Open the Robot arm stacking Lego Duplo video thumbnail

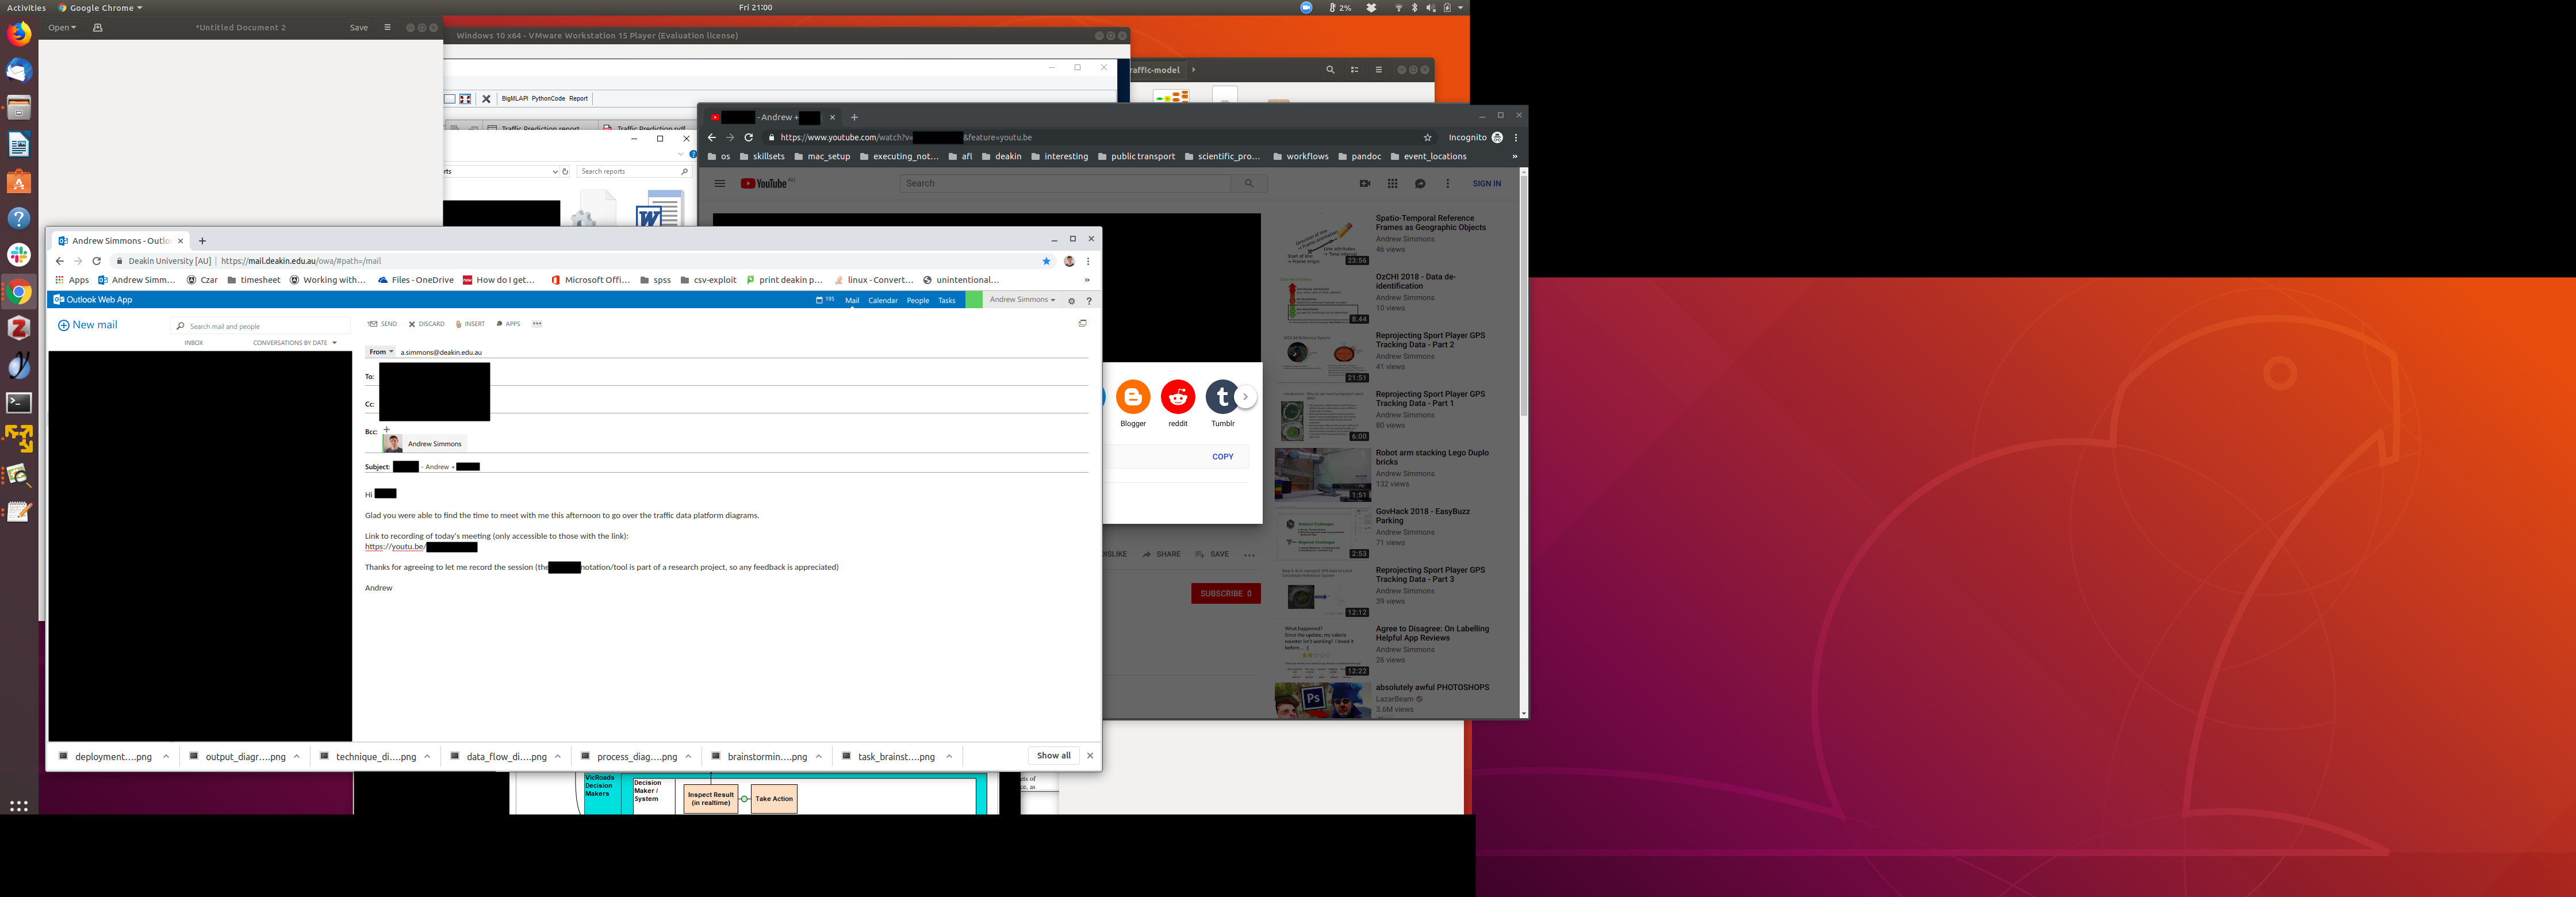(x=1322, y=475)
